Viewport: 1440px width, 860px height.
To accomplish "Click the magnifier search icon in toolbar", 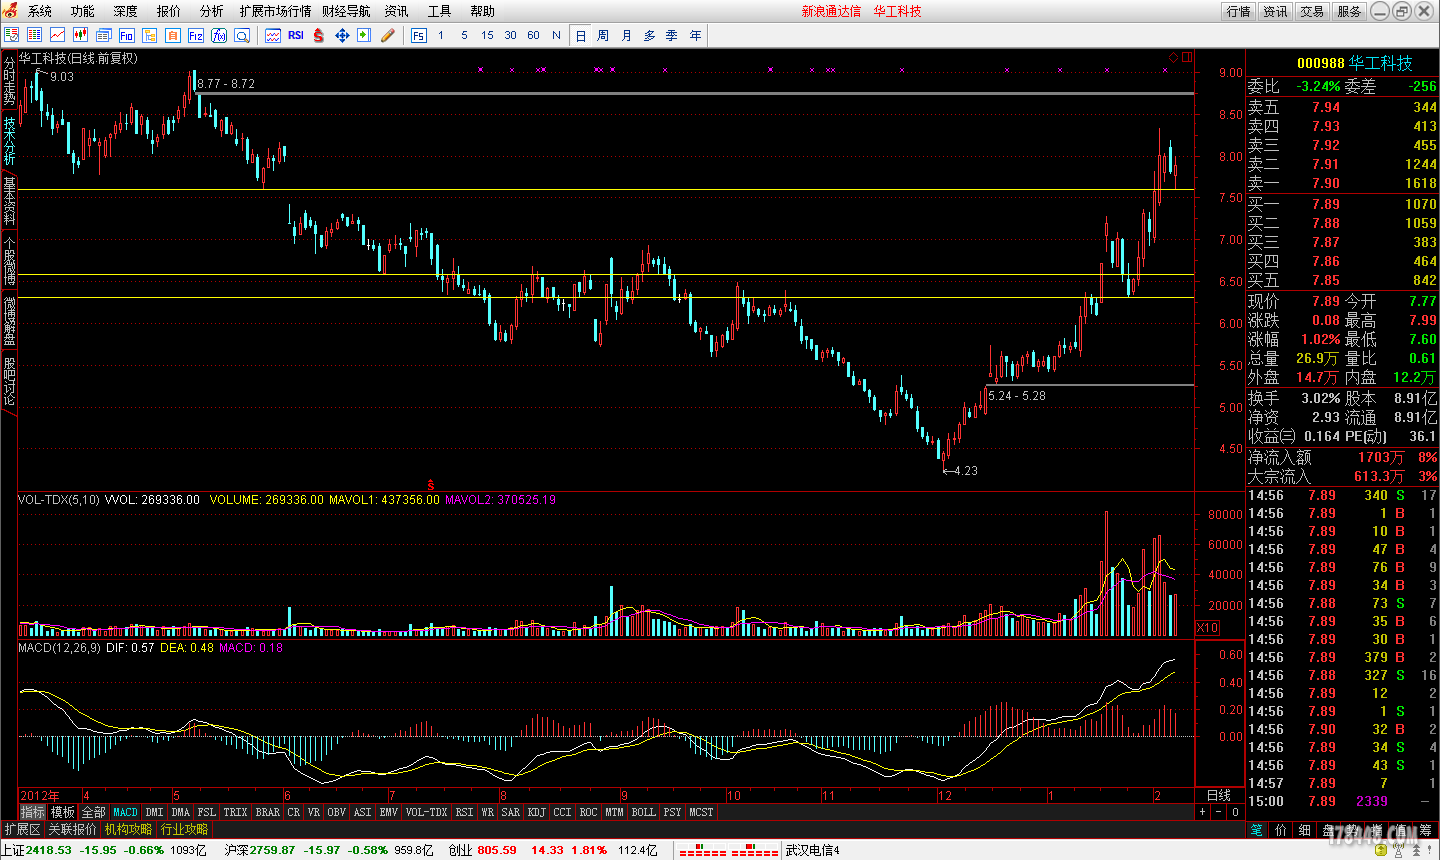I will point(243,35).
